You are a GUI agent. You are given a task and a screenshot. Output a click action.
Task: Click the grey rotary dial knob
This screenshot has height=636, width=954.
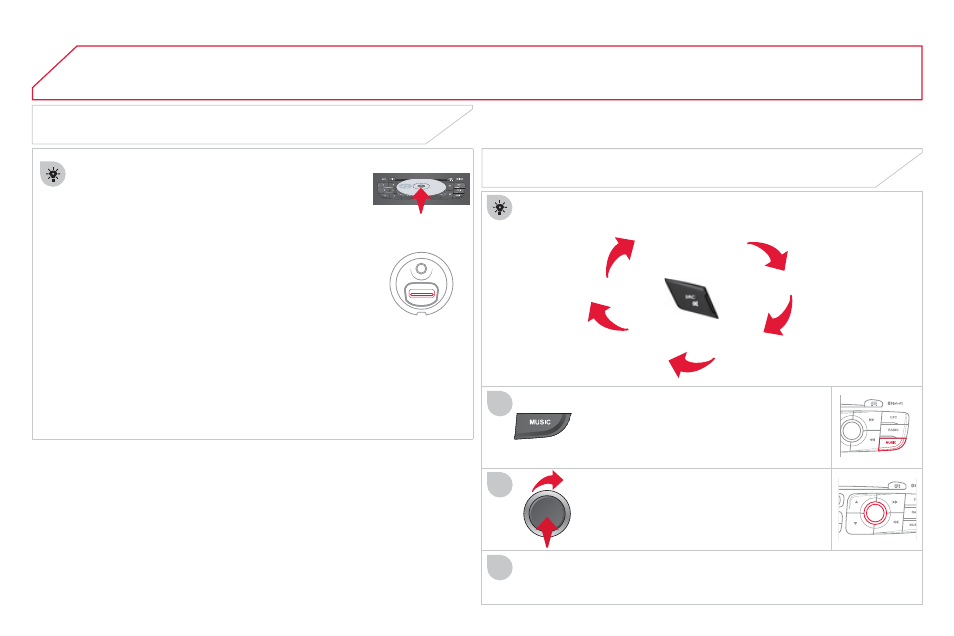[547, 514]
